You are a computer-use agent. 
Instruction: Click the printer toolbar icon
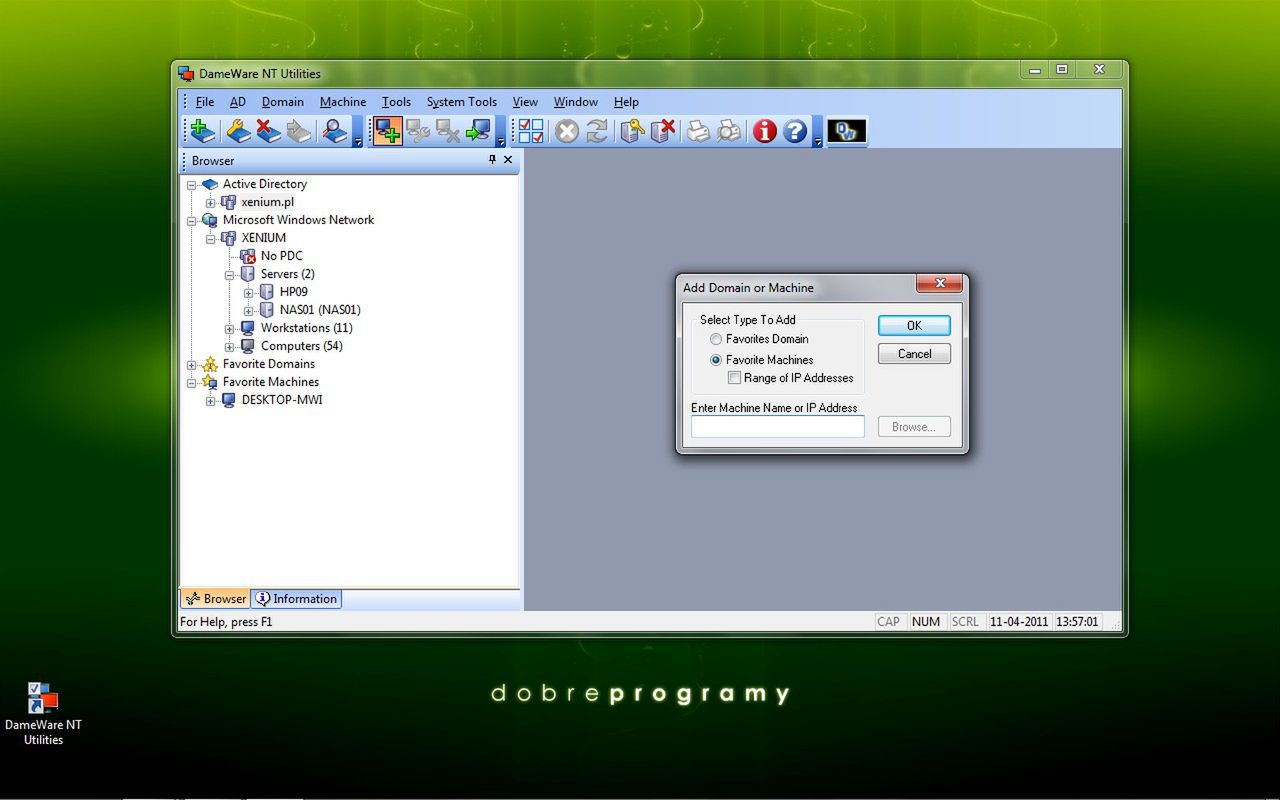[698, 131]
